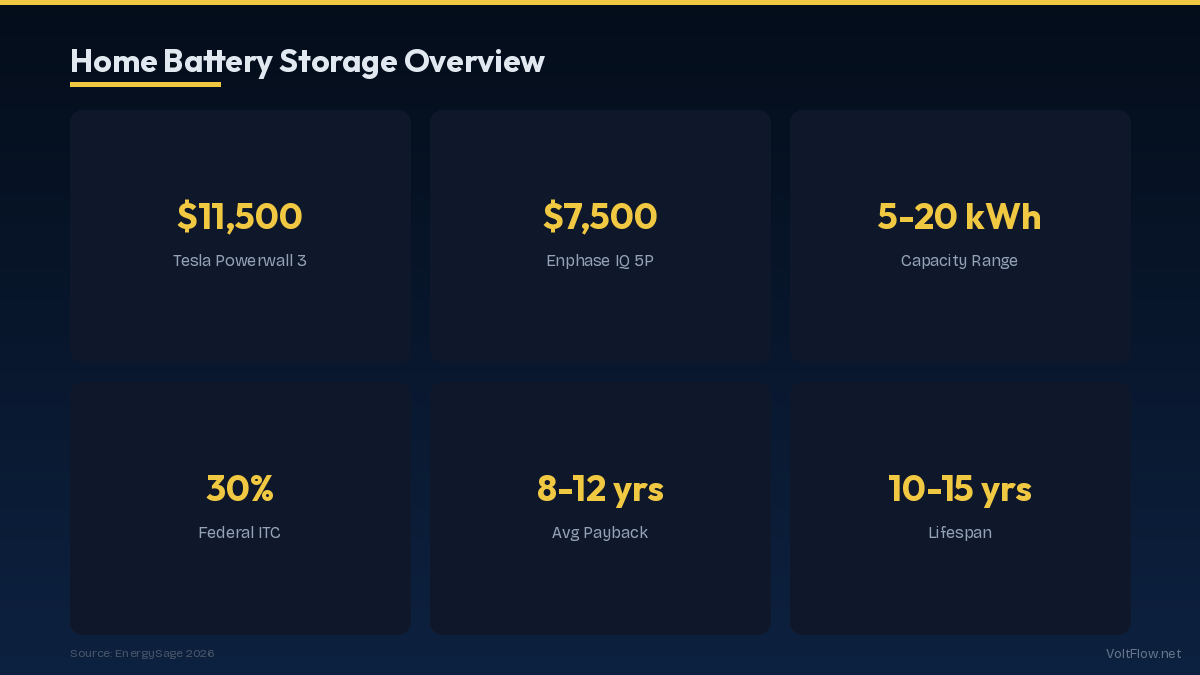Click the Federal ITC label
This screenshot has height=675, width=1200.
click(x=240, y=533)
